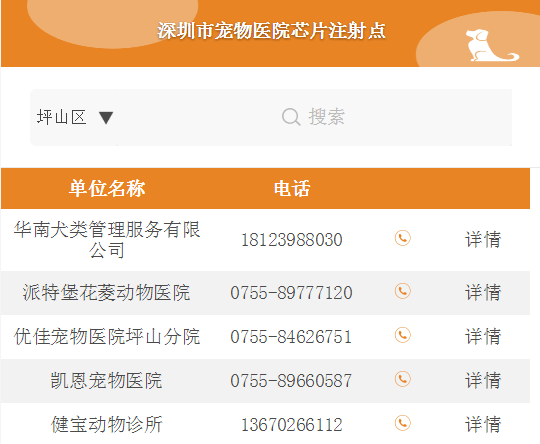This screenshot has height=444, width=540.
Task: Click the 凯恩宠物医院 name cell
Action: [106, 381]
